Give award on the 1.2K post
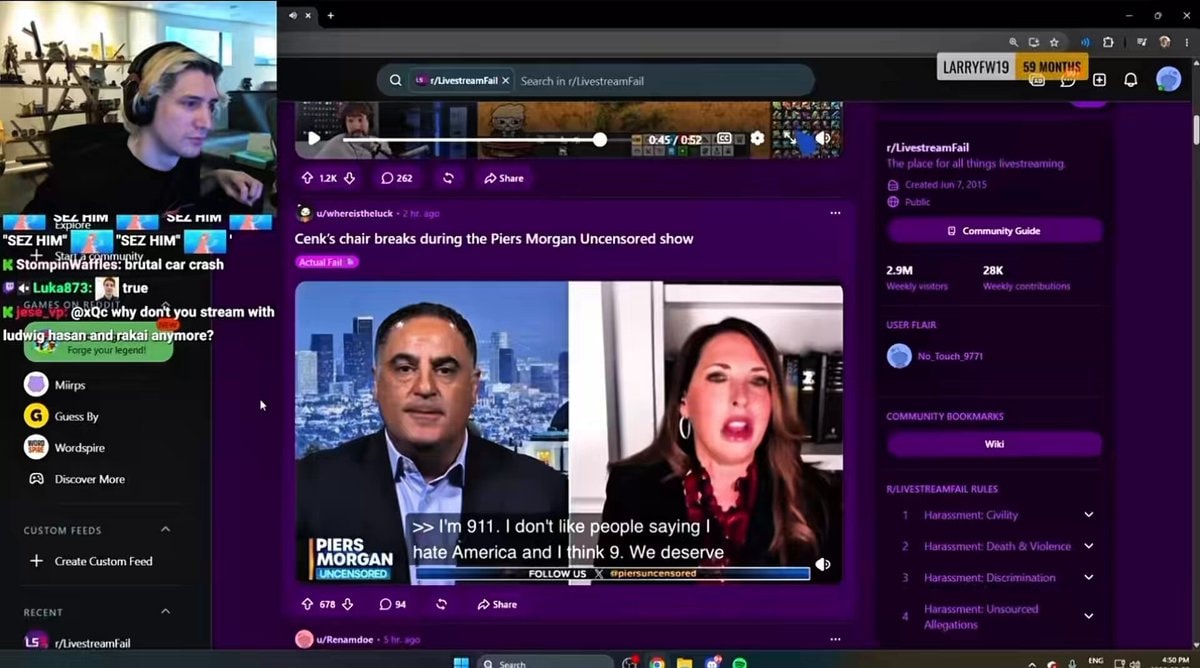Screen dimensions: 1200x668 click(x=448, y=178)
